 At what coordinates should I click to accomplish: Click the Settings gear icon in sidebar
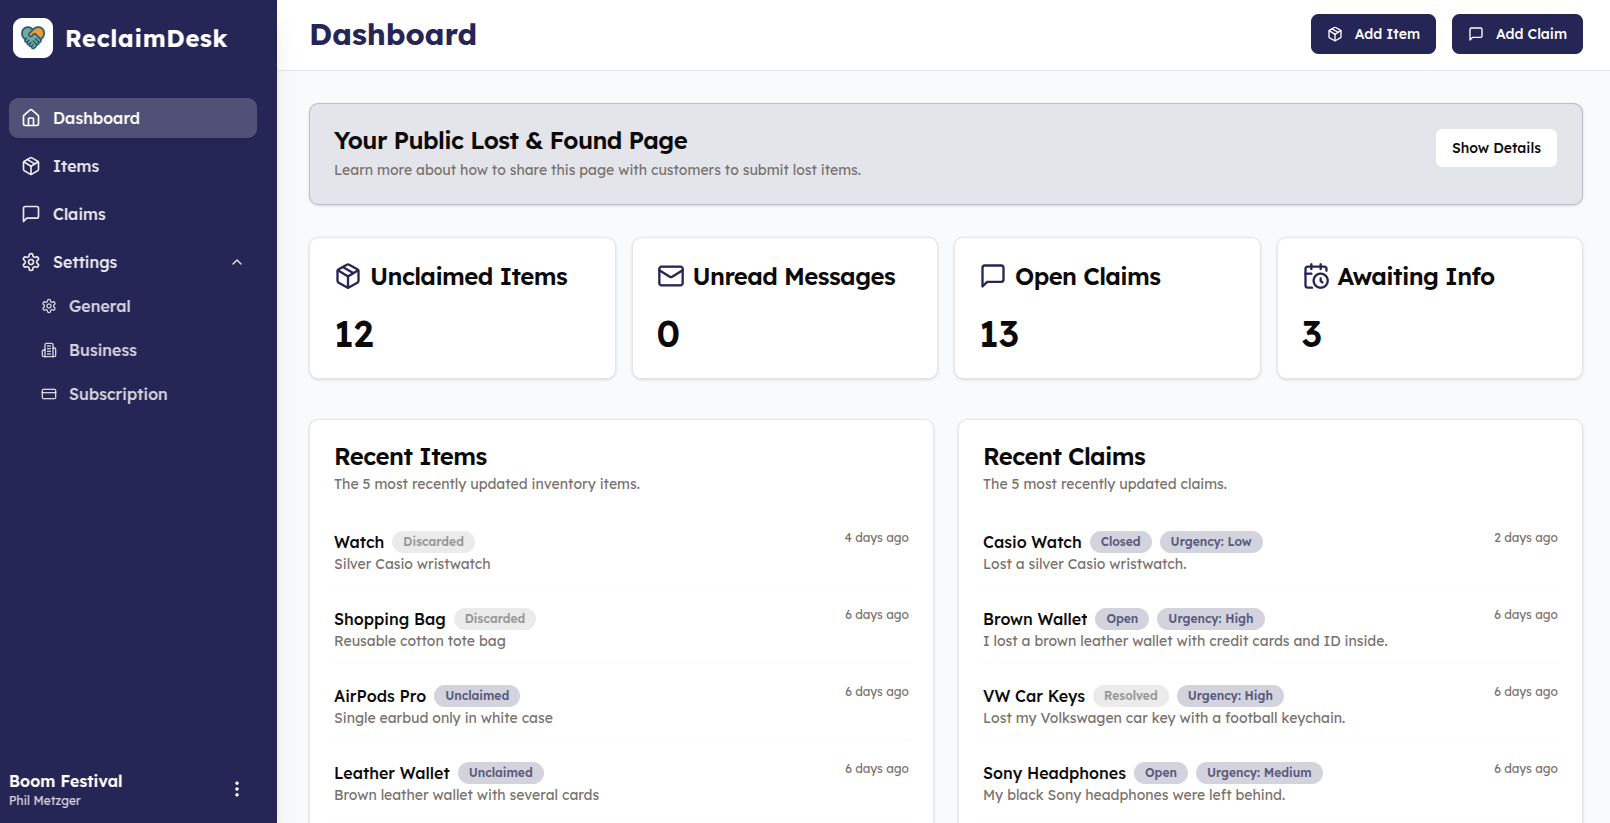pyautogui.click(x=31, y=262)
